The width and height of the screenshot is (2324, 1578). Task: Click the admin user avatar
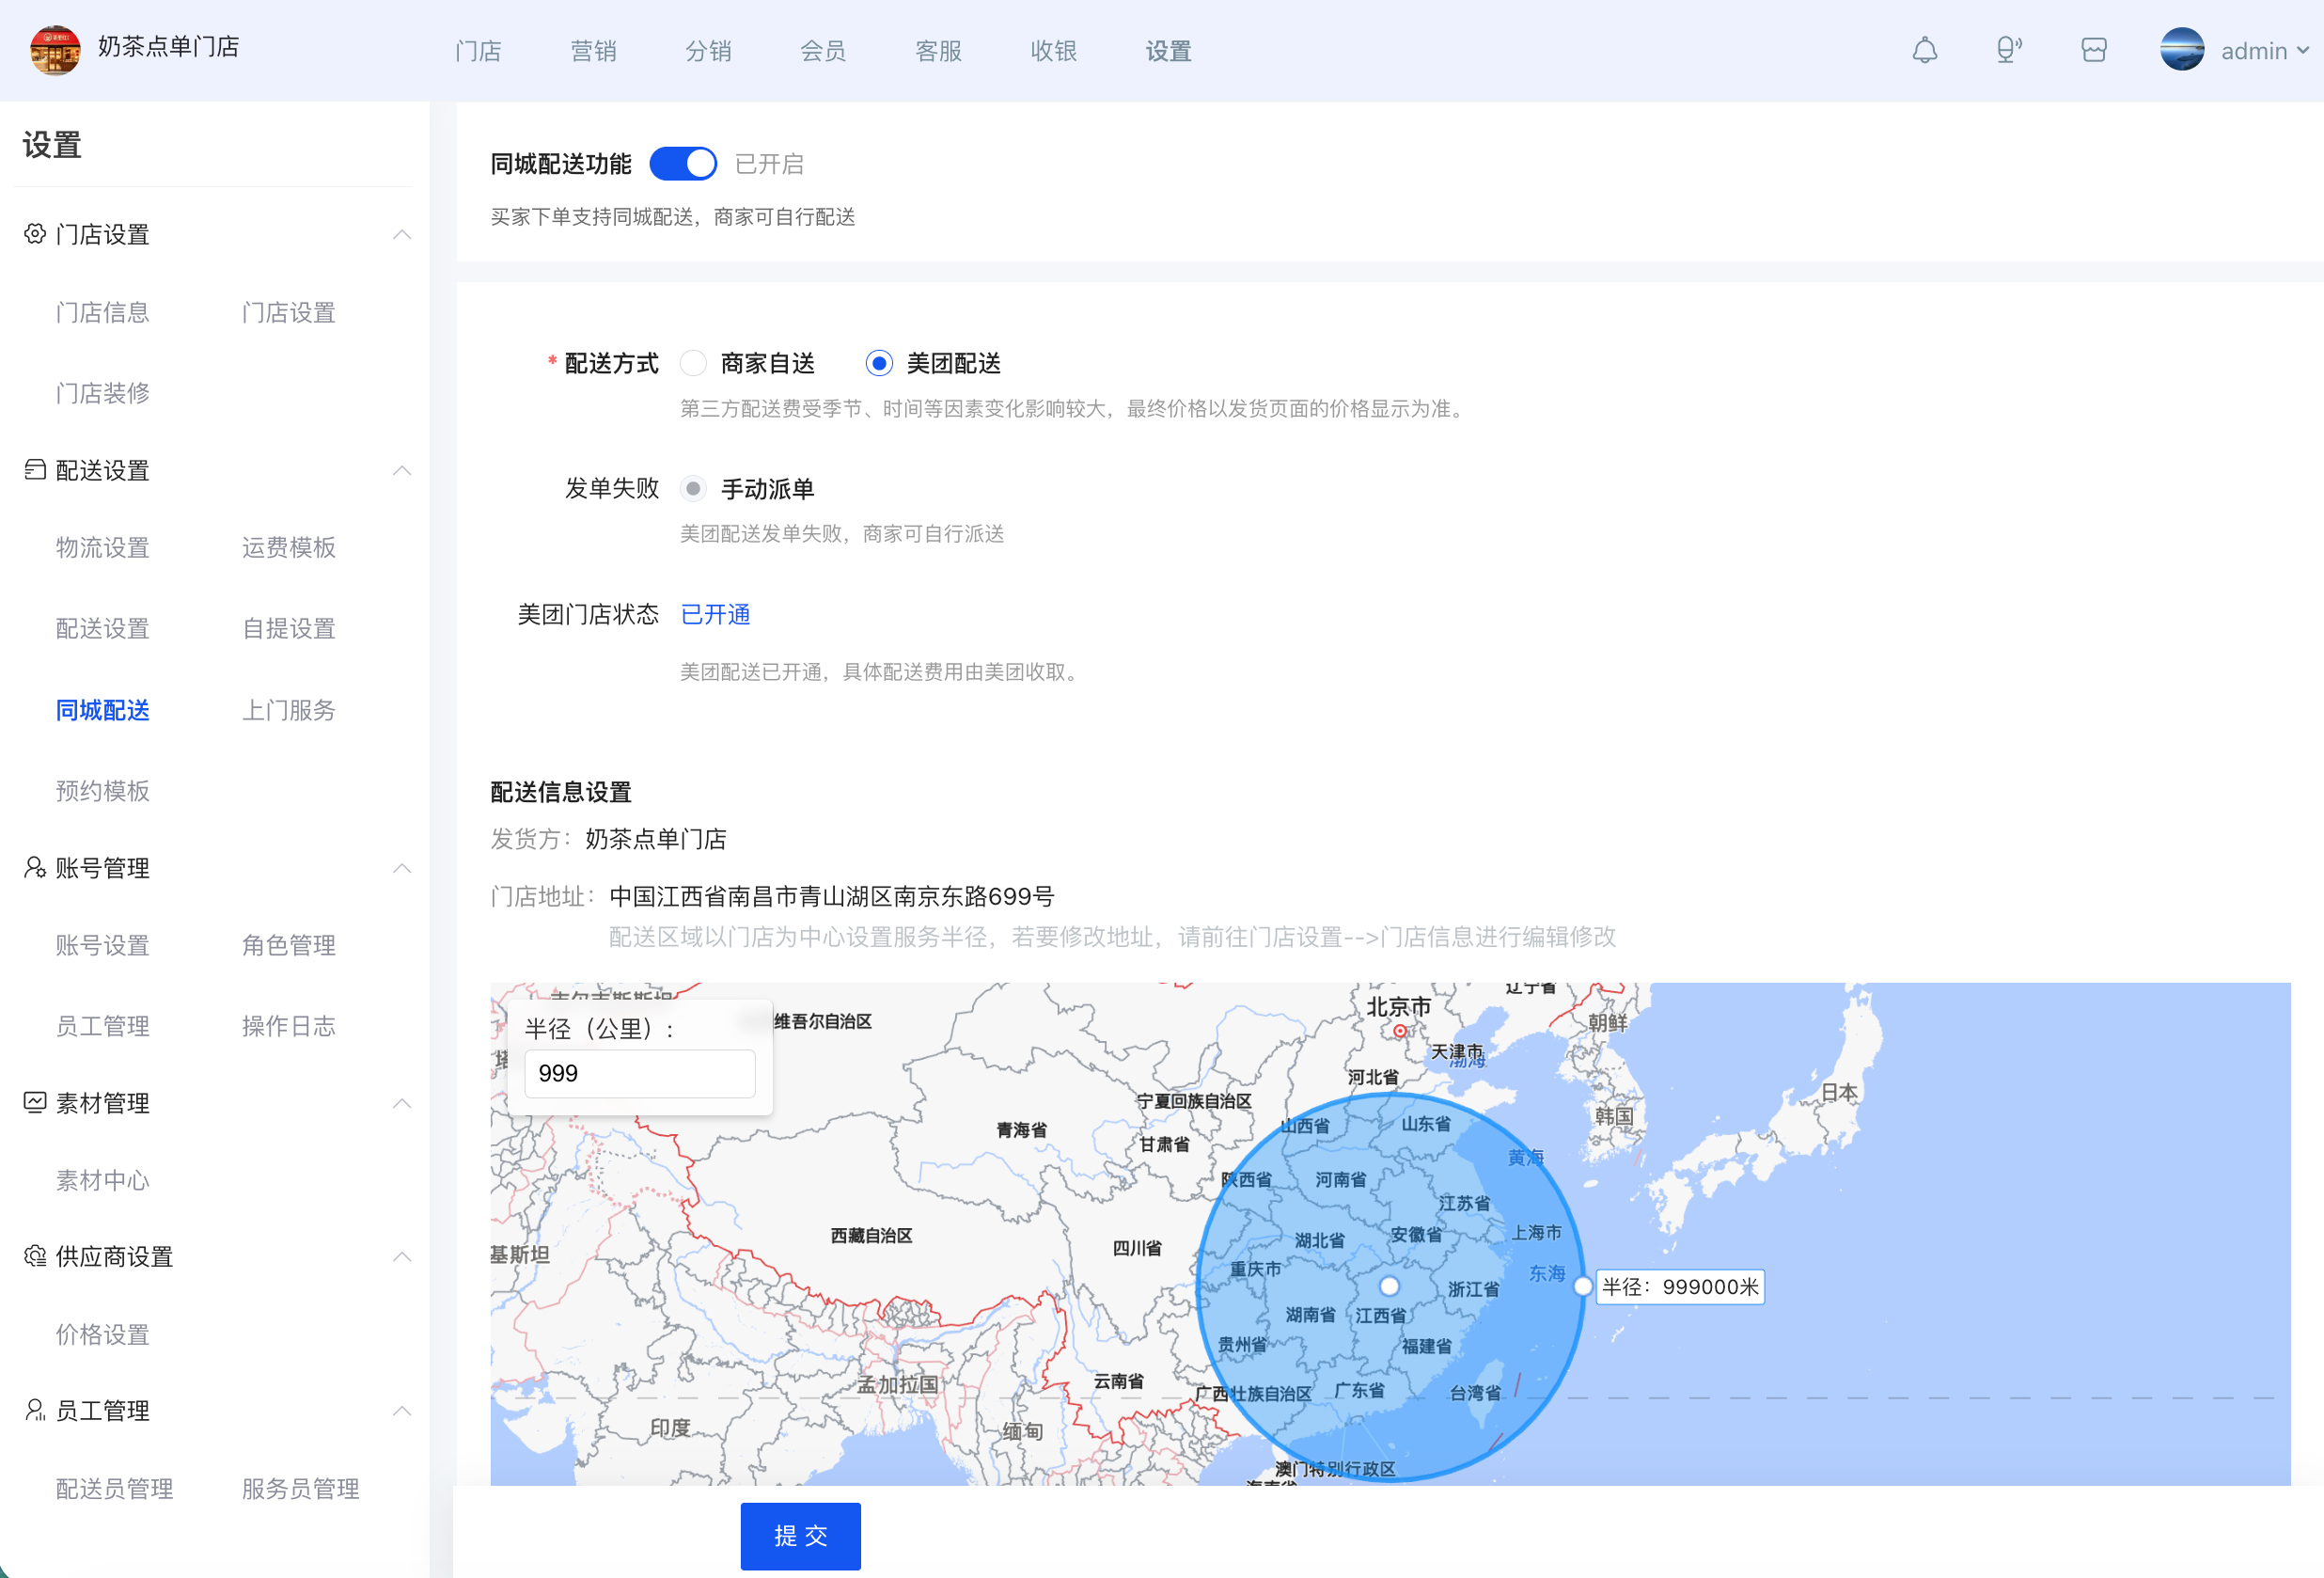click(2182, 50)
